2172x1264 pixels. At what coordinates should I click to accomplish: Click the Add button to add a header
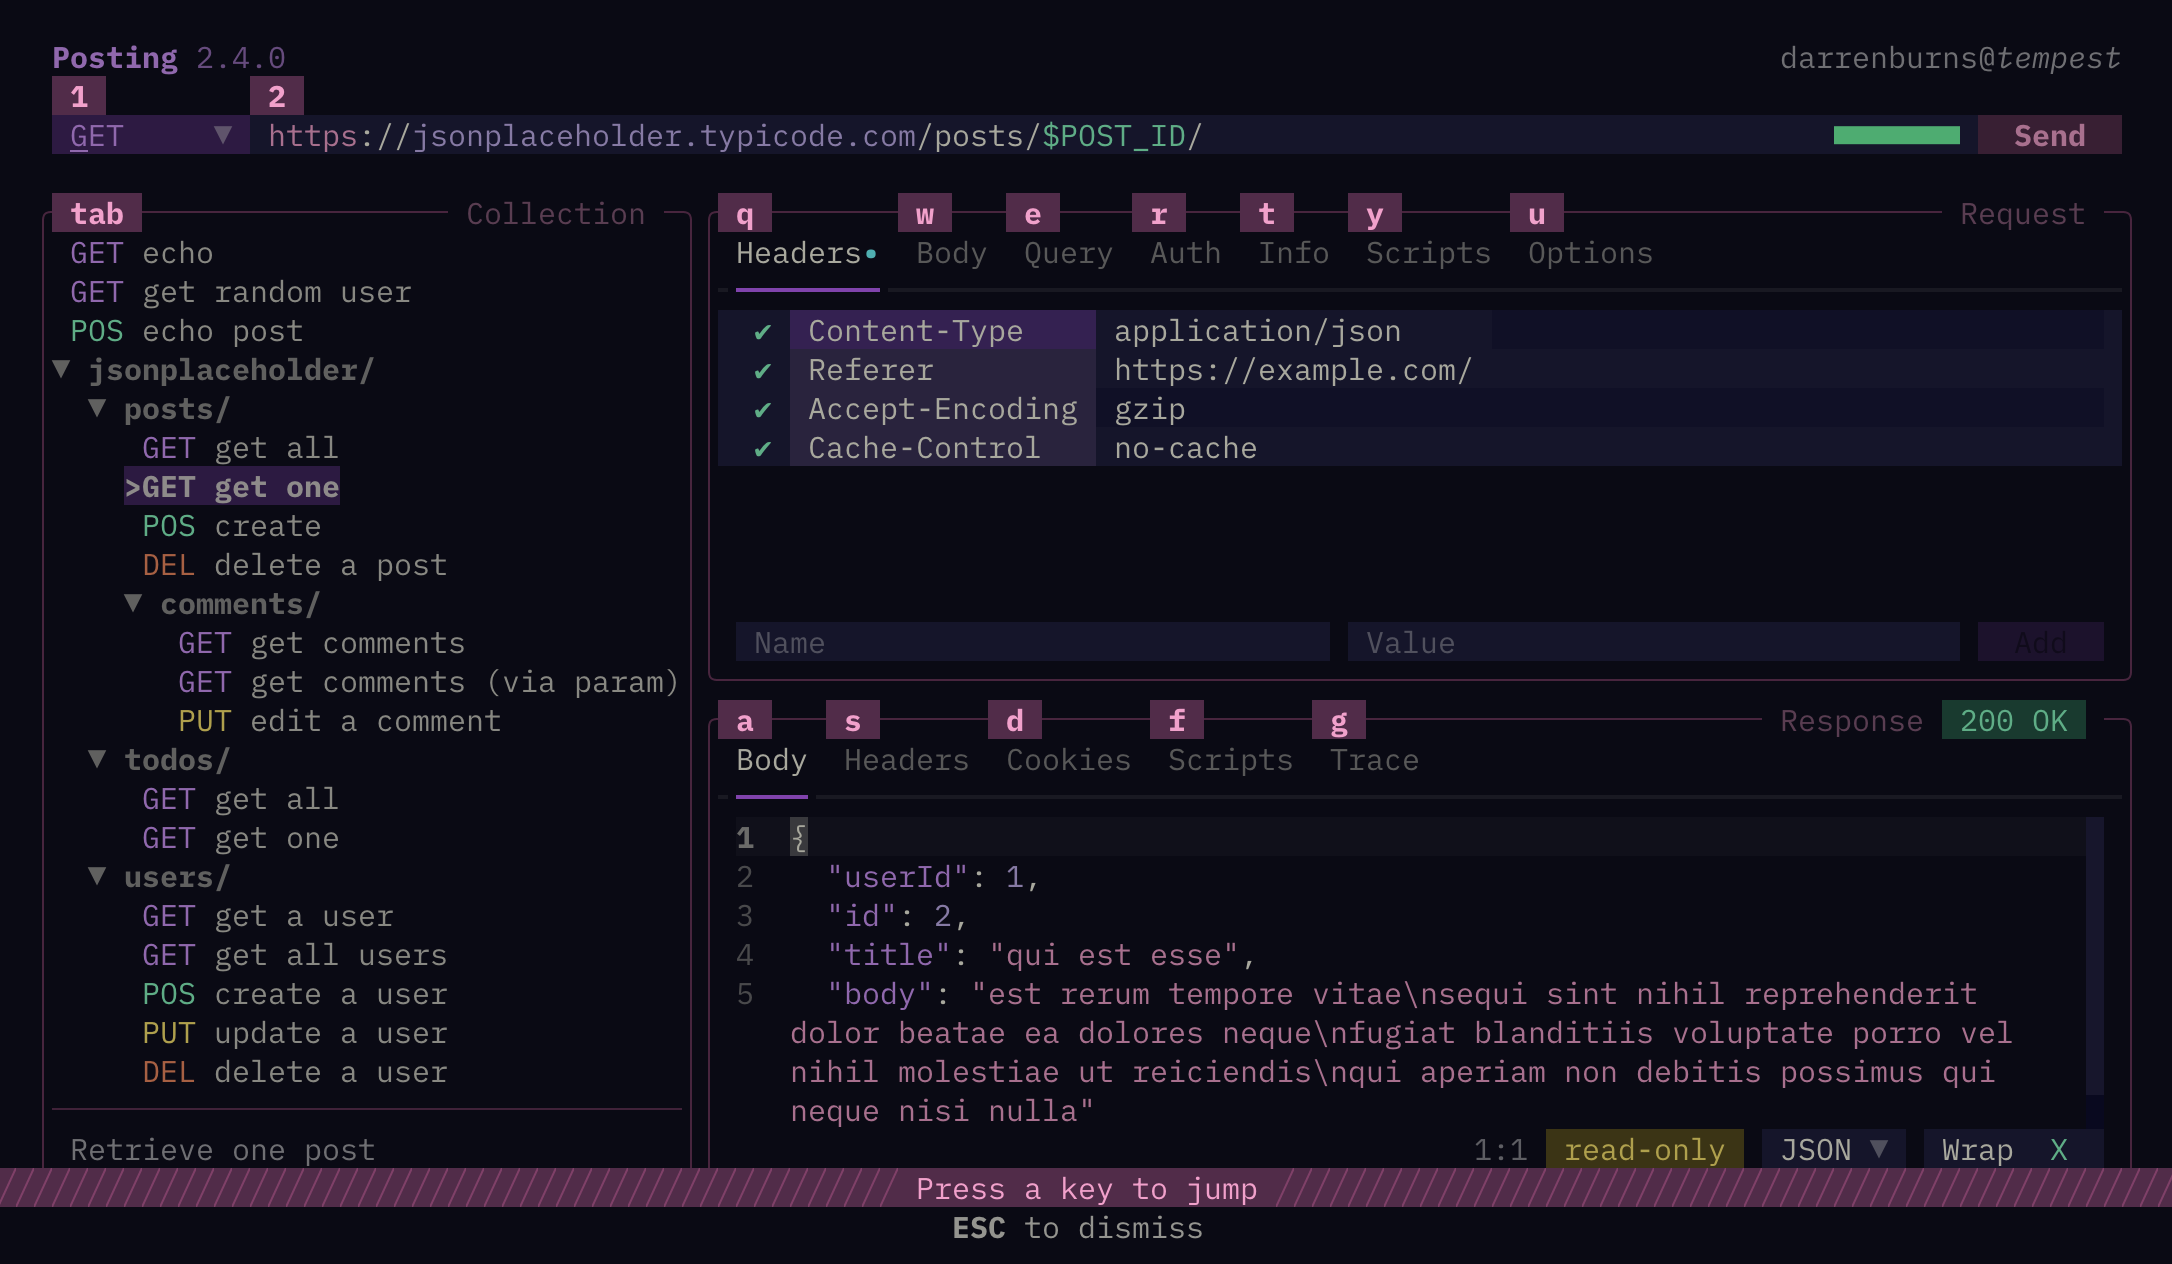(2040, 642)
